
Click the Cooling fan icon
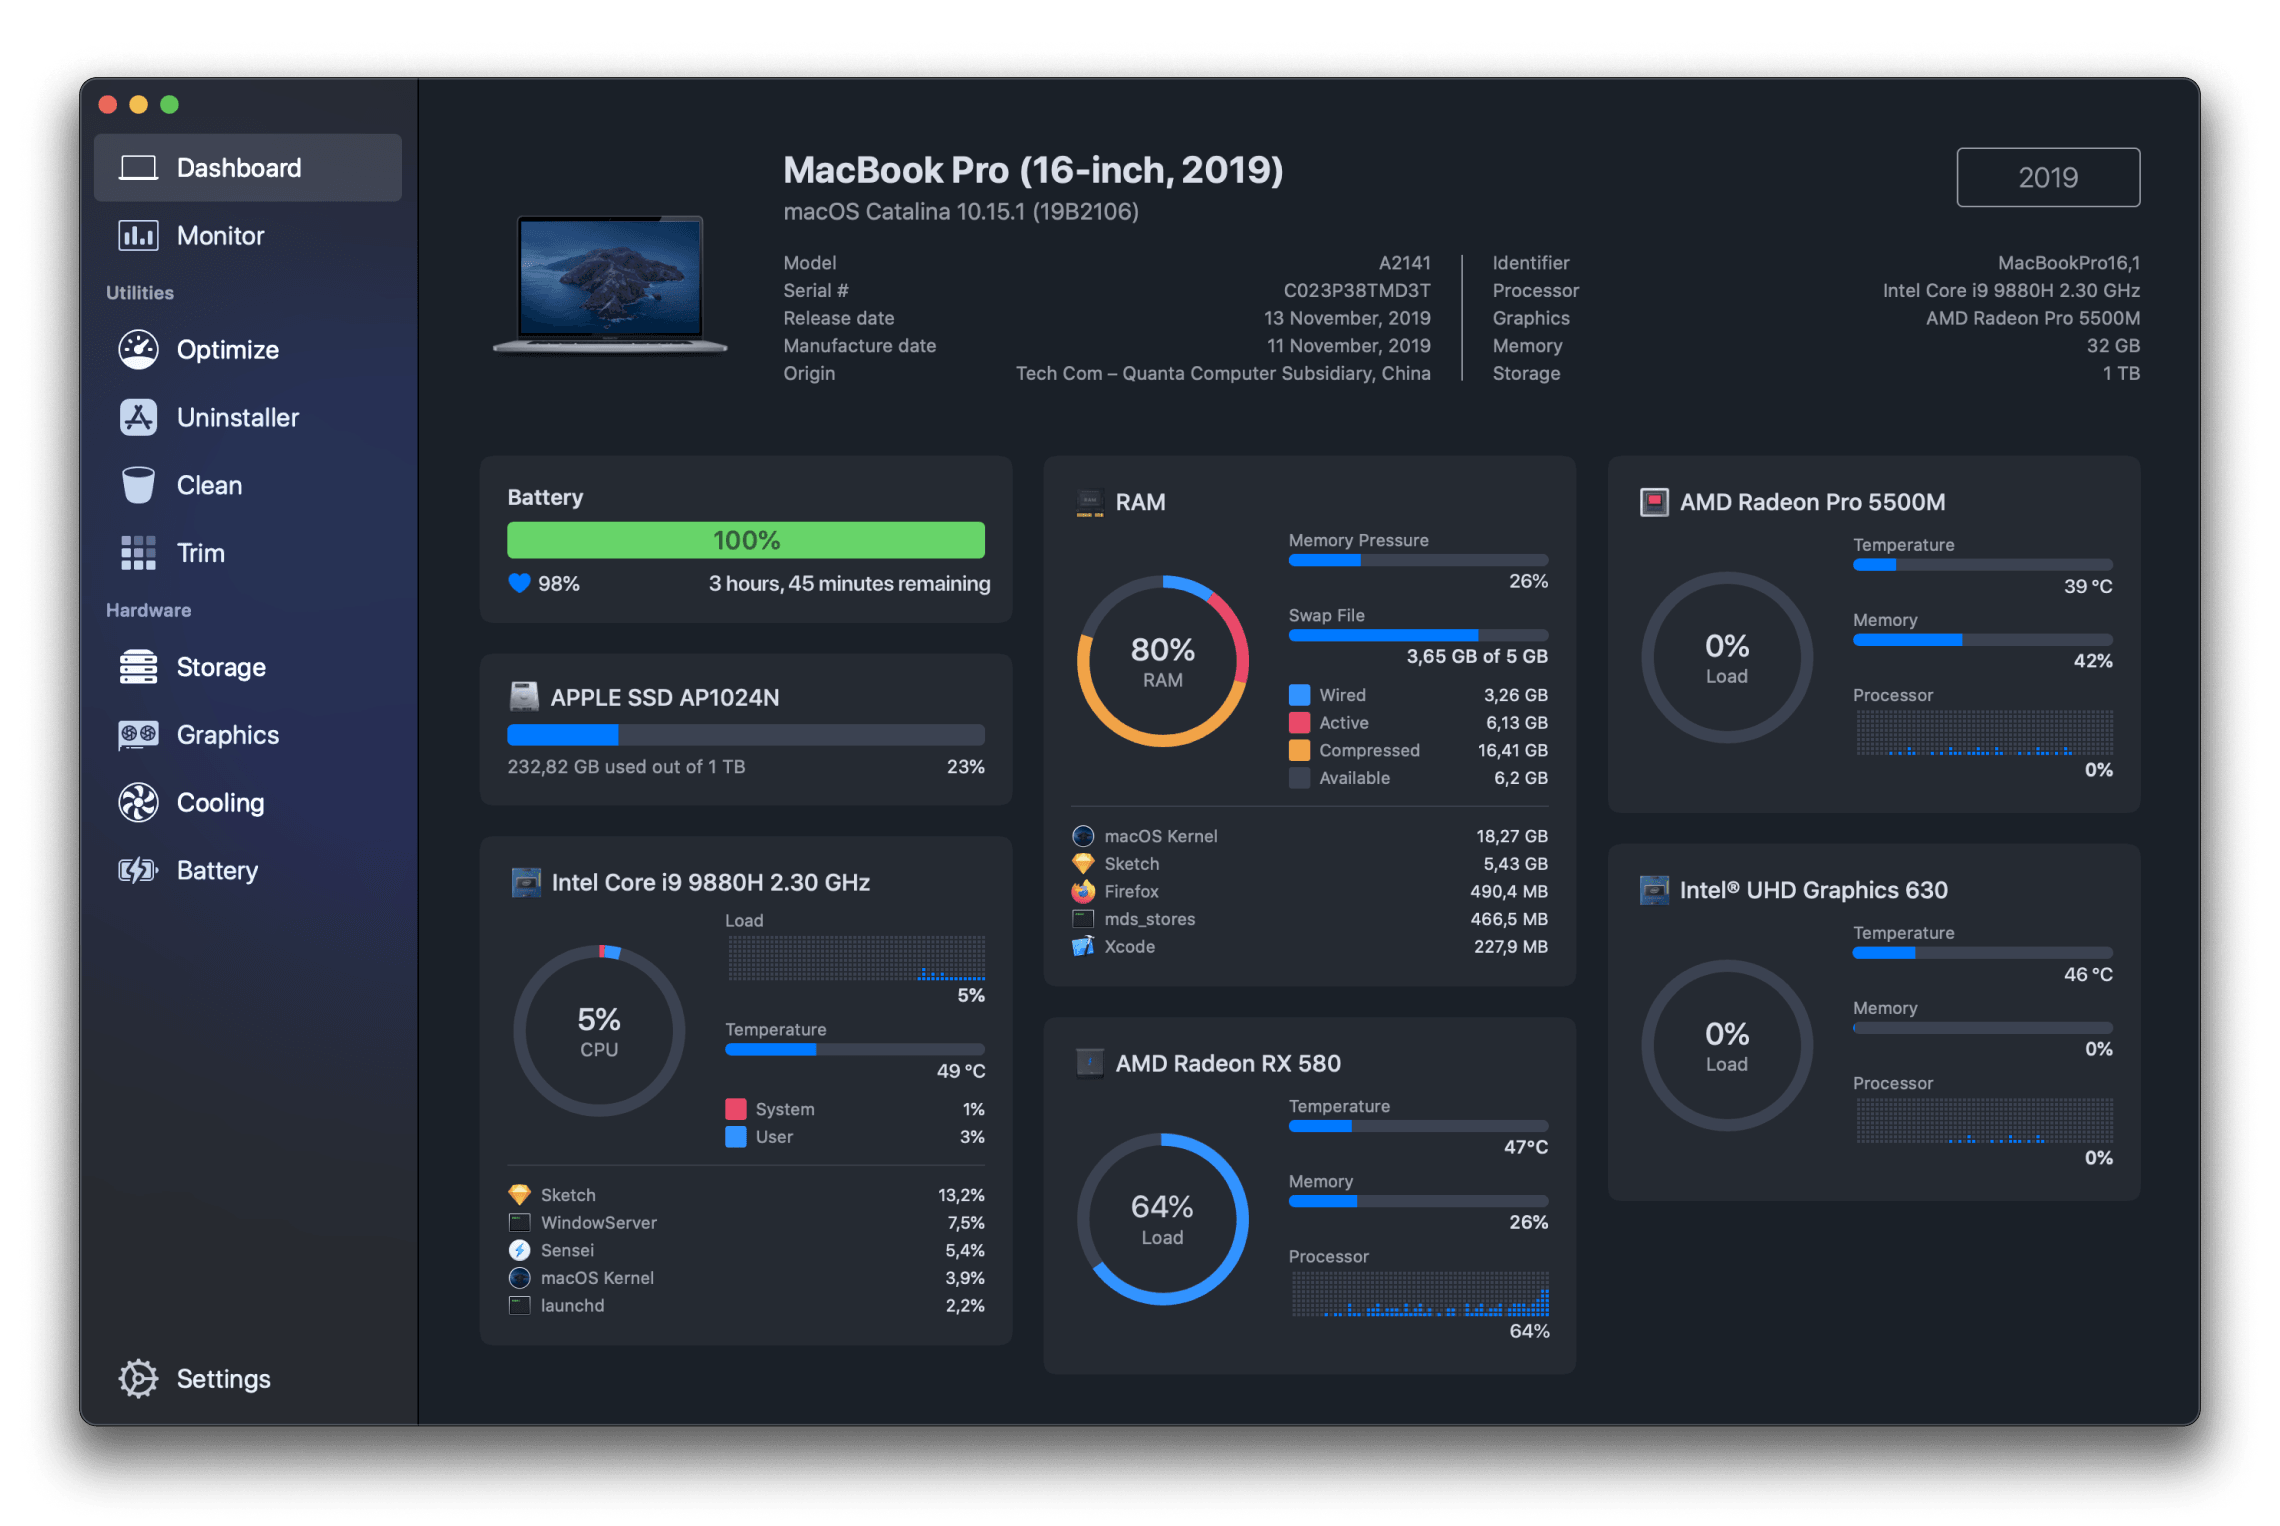click(x=138, y=803)
